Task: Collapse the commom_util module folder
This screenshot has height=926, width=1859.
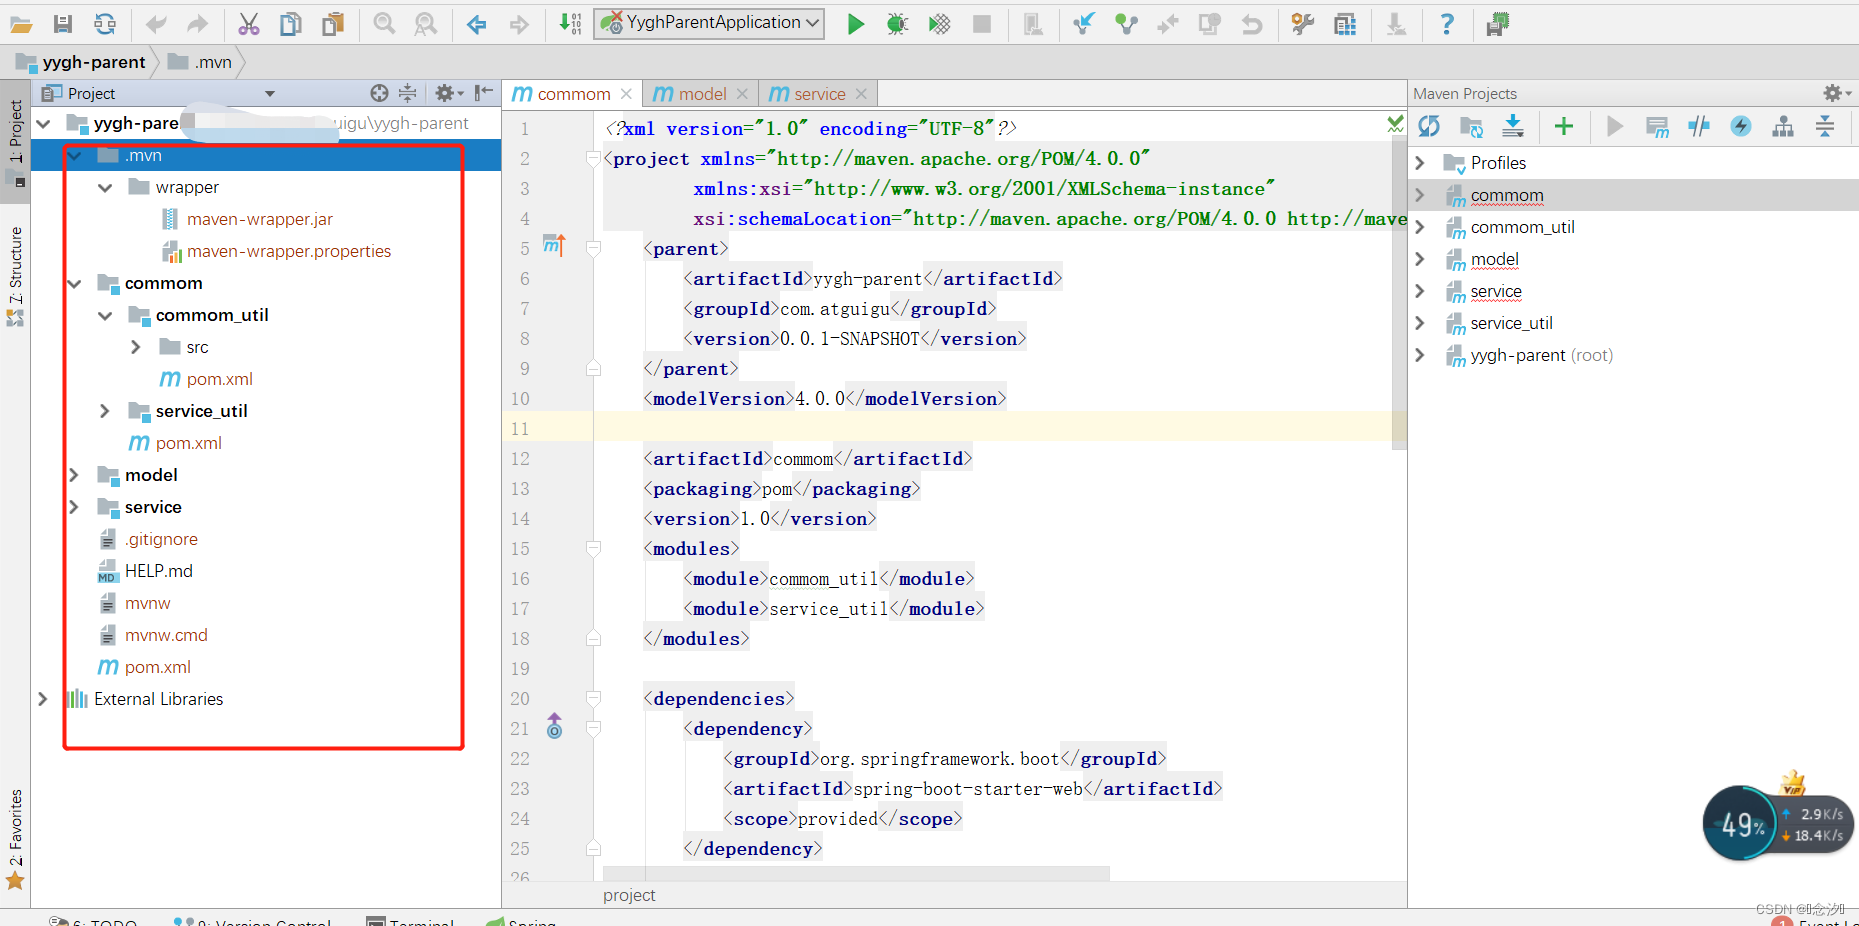Action: point(105,315)
